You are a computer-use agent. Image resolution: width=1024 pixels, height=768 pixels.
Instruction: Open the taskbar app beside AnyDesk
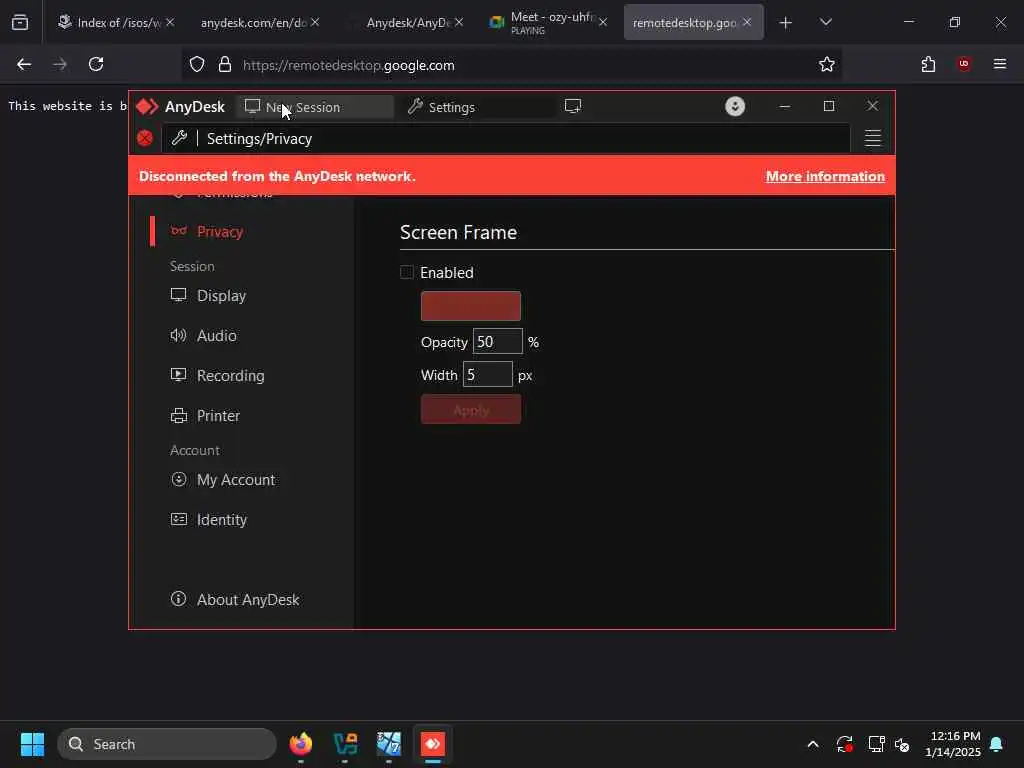(389, 744)
